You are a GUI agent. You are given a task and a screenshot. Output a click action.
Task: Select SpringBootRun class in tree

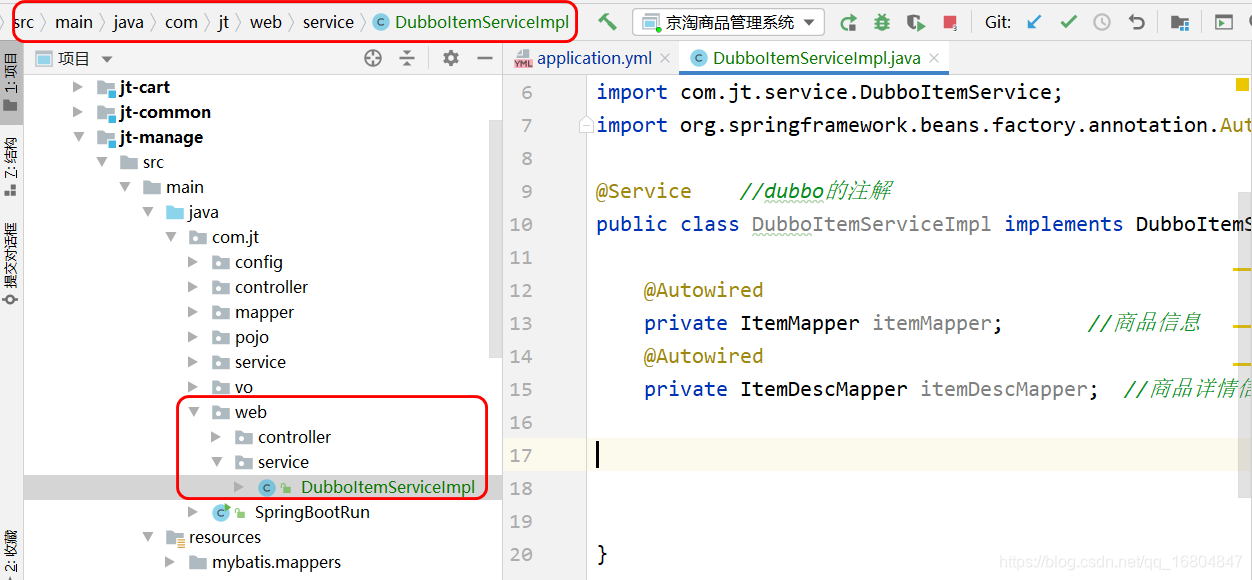point(312,512)
